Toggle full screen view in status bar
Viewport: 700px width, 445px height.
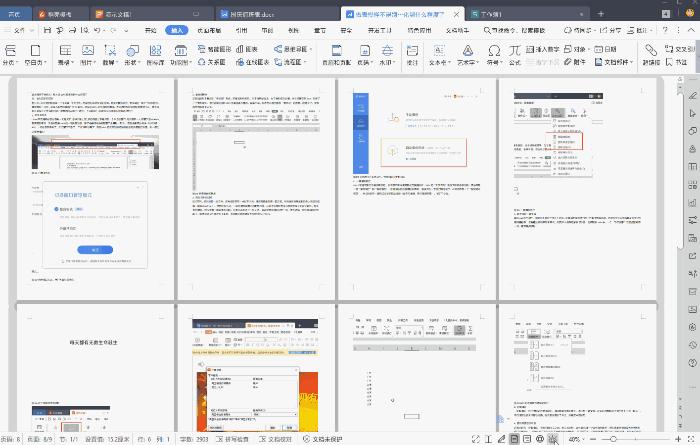(x=476, y=439)
